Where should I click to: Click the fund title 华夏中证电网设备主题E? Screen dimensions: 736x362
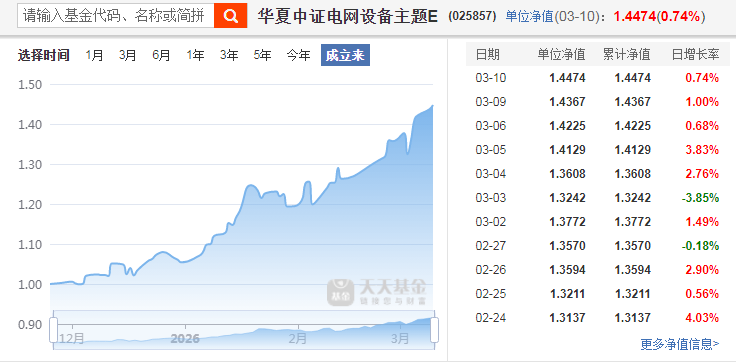(x=348, y=16)
